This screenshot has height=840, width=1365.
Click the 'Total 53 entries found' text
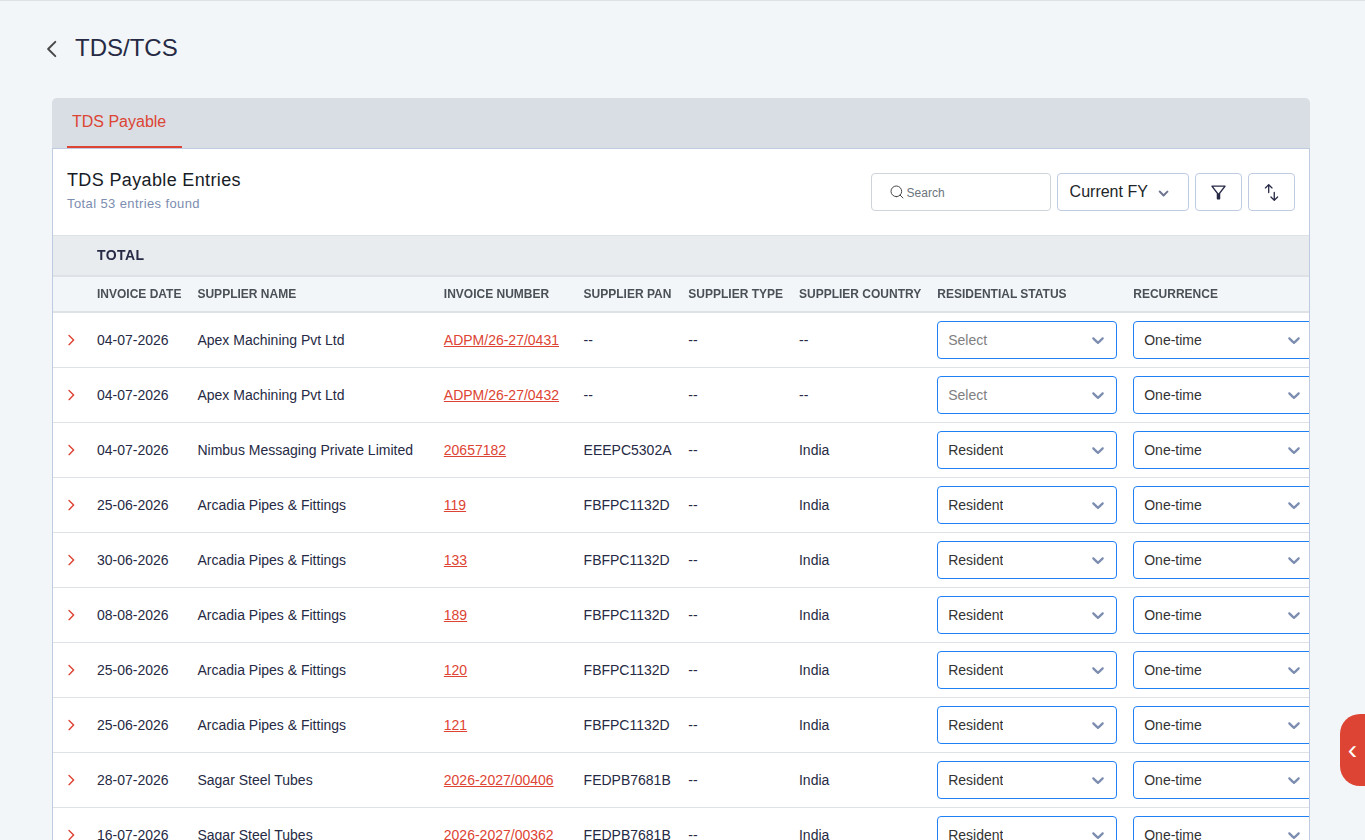tap(133, 204)
